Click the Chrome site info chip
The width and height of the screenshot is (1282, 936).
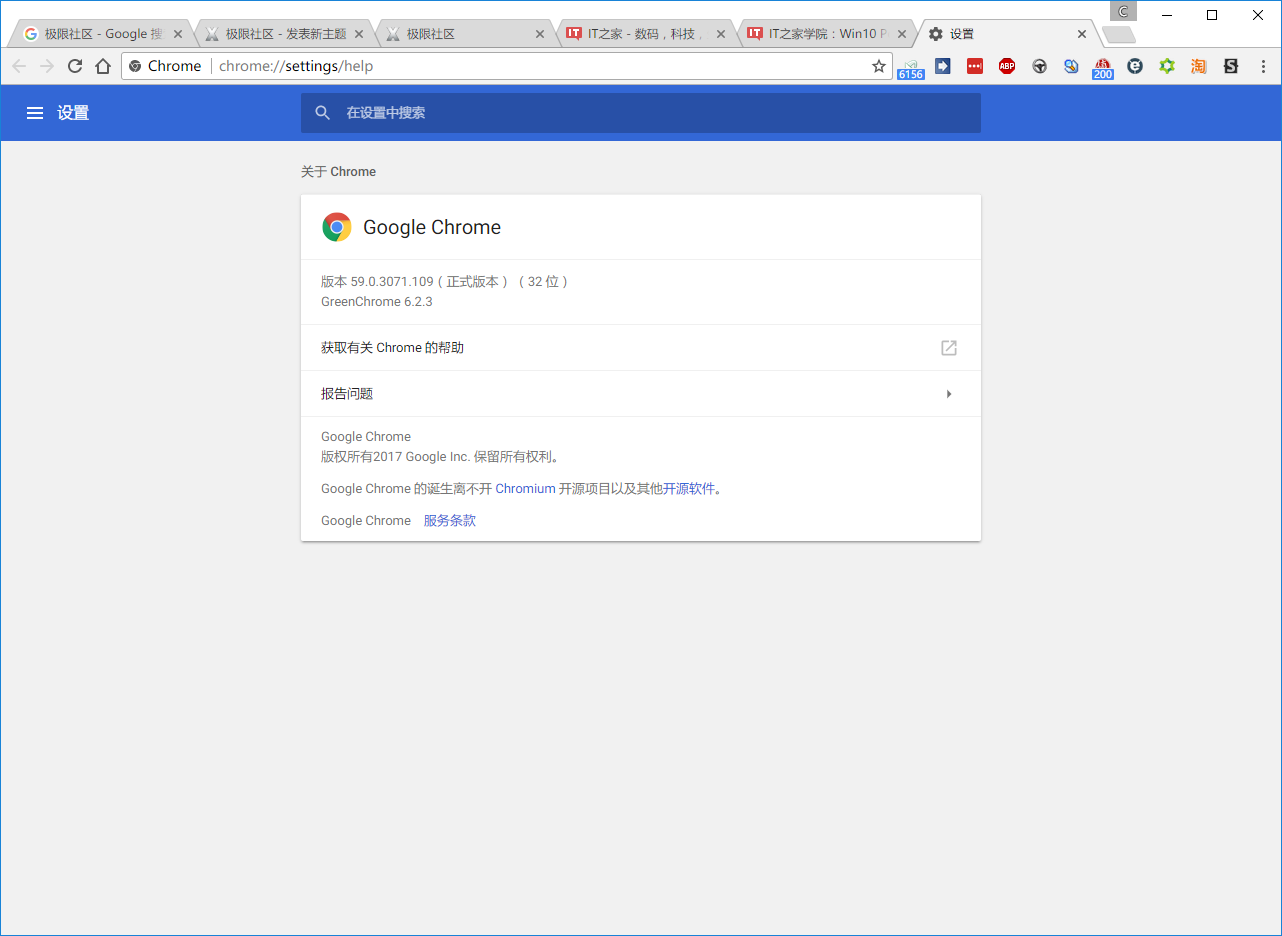point(165,66)
